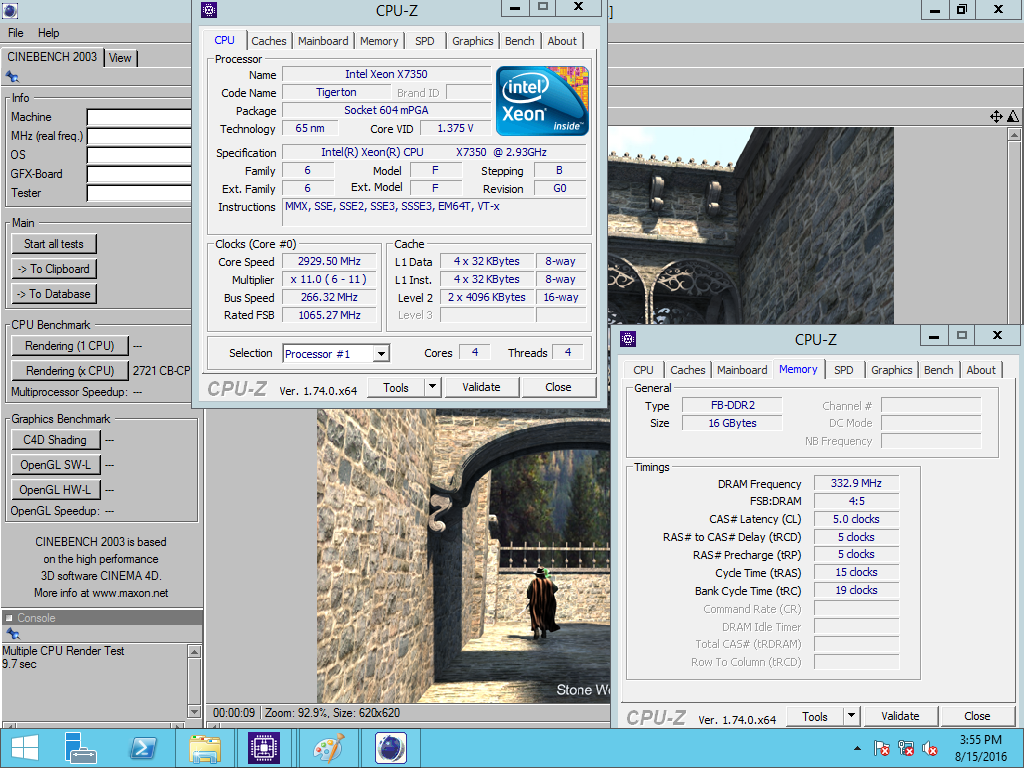Open Windows Start button

[x=25, y=748]
